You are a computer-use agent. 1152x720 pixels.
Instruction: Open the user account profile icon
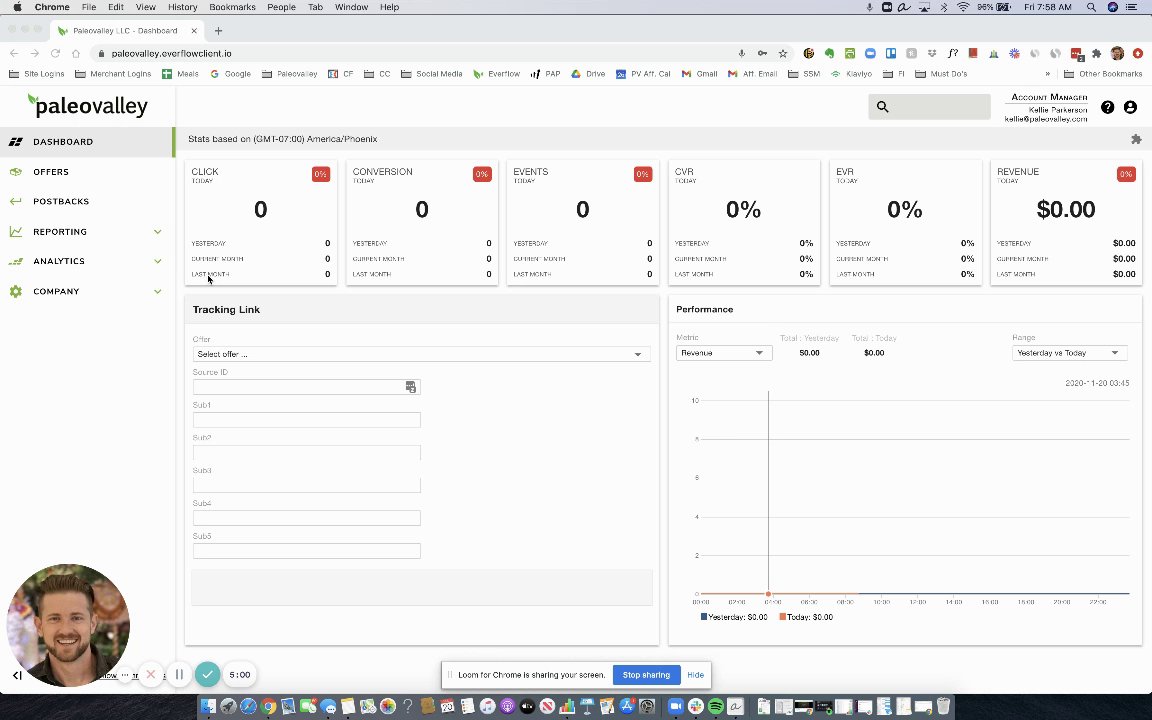(1130, 107)
